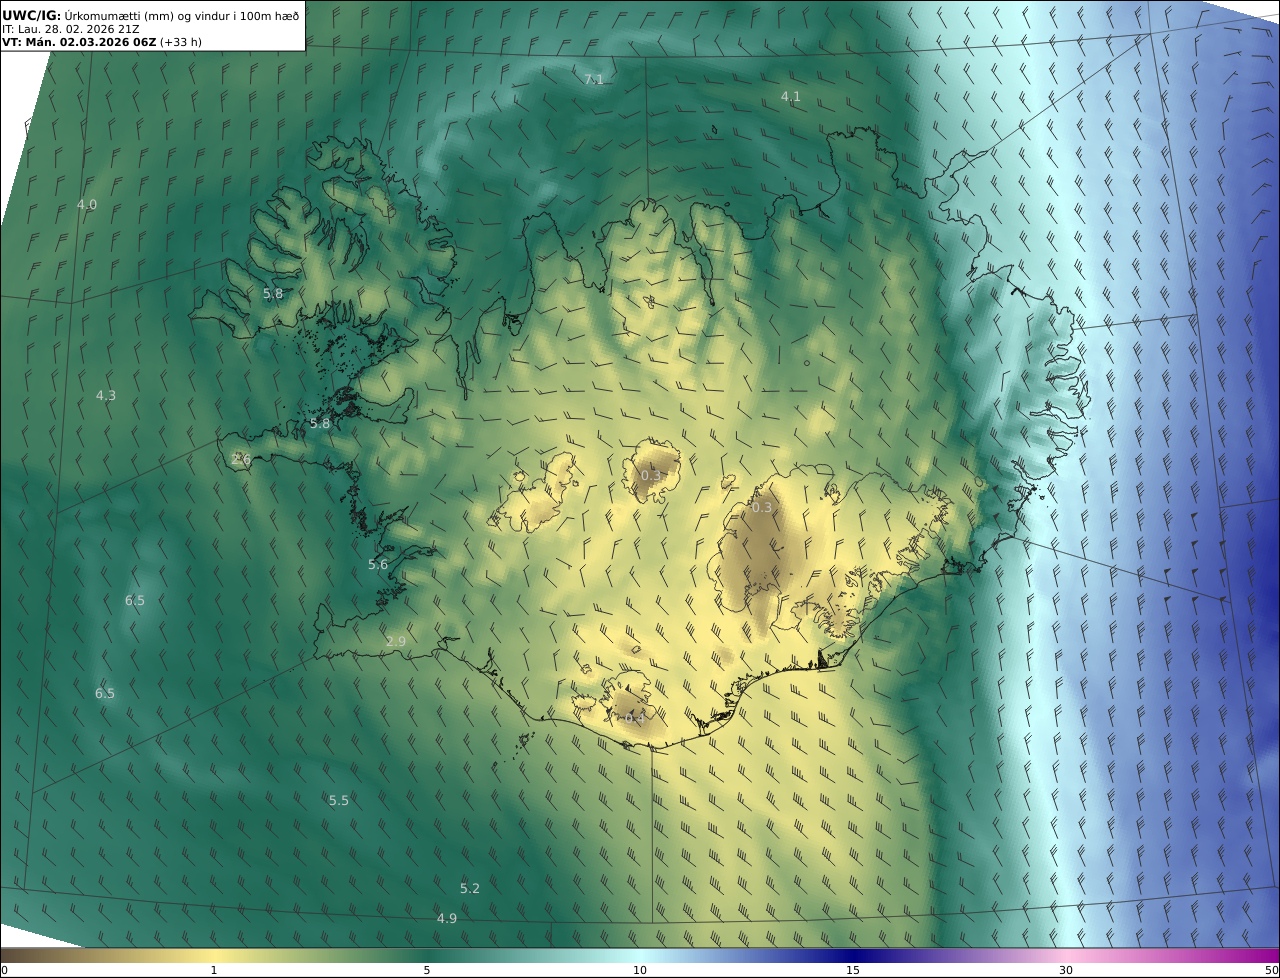Click the 4.3 value on the map

(x=106, y=395)
